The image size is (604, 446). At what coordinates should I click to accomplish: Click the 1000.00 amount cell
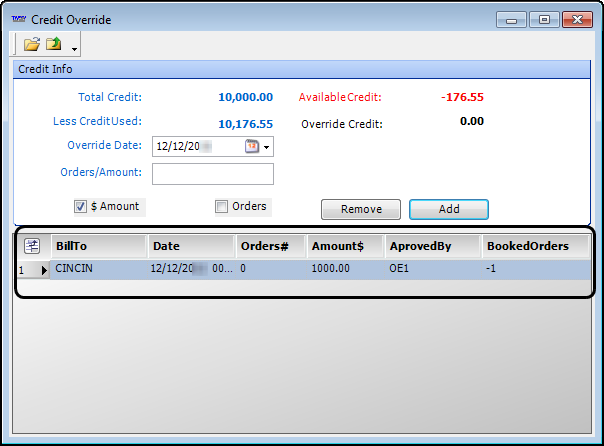[346, 268]
